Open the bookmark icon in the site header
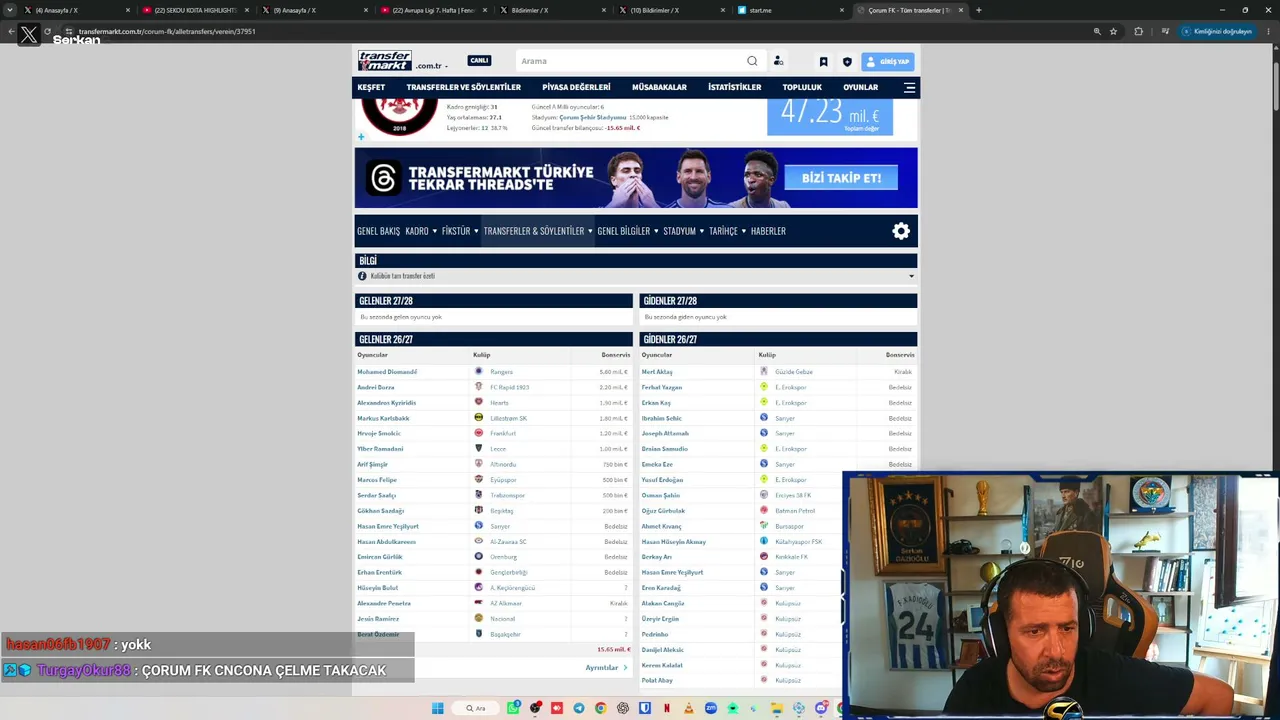The image size is (1280, 720). [823, 62]
